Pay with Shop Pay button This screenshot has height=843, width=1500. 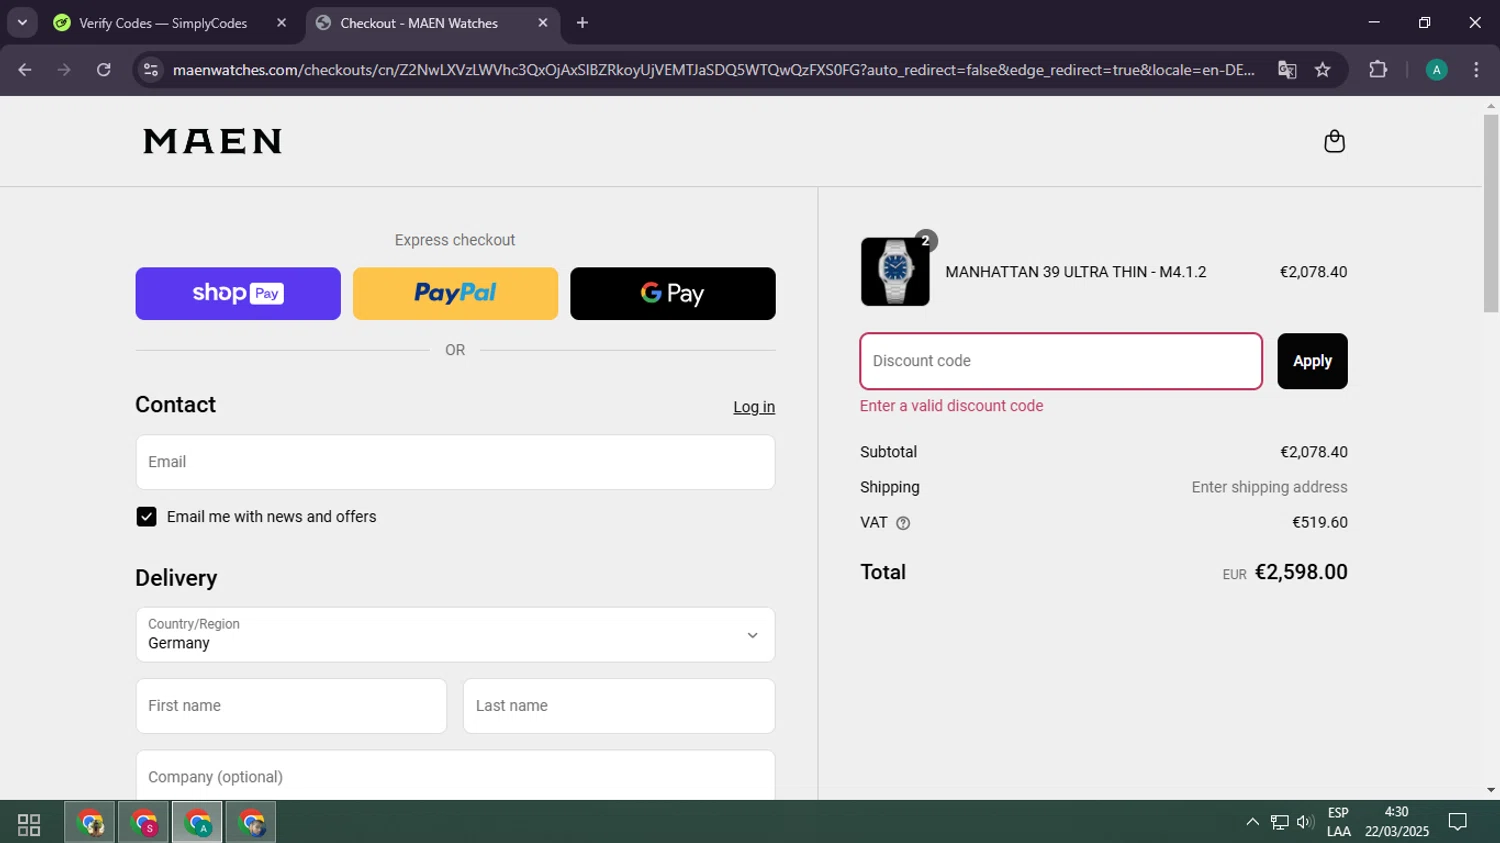pos(238,294)
